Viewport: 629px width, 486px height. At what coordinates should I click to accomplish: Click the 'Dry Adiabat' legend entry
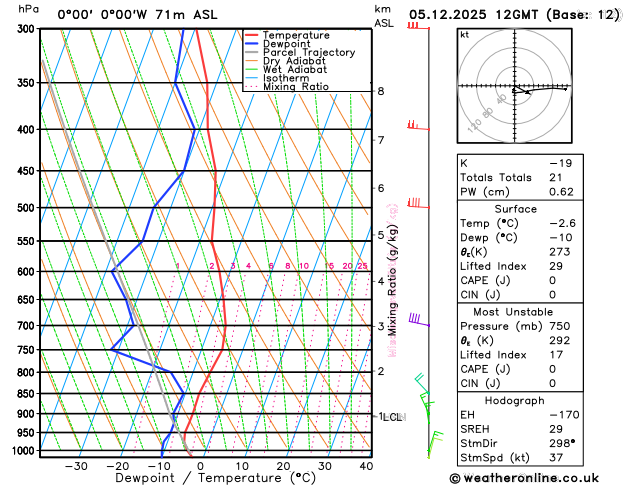pyautogui.click(x=294, y=61)
